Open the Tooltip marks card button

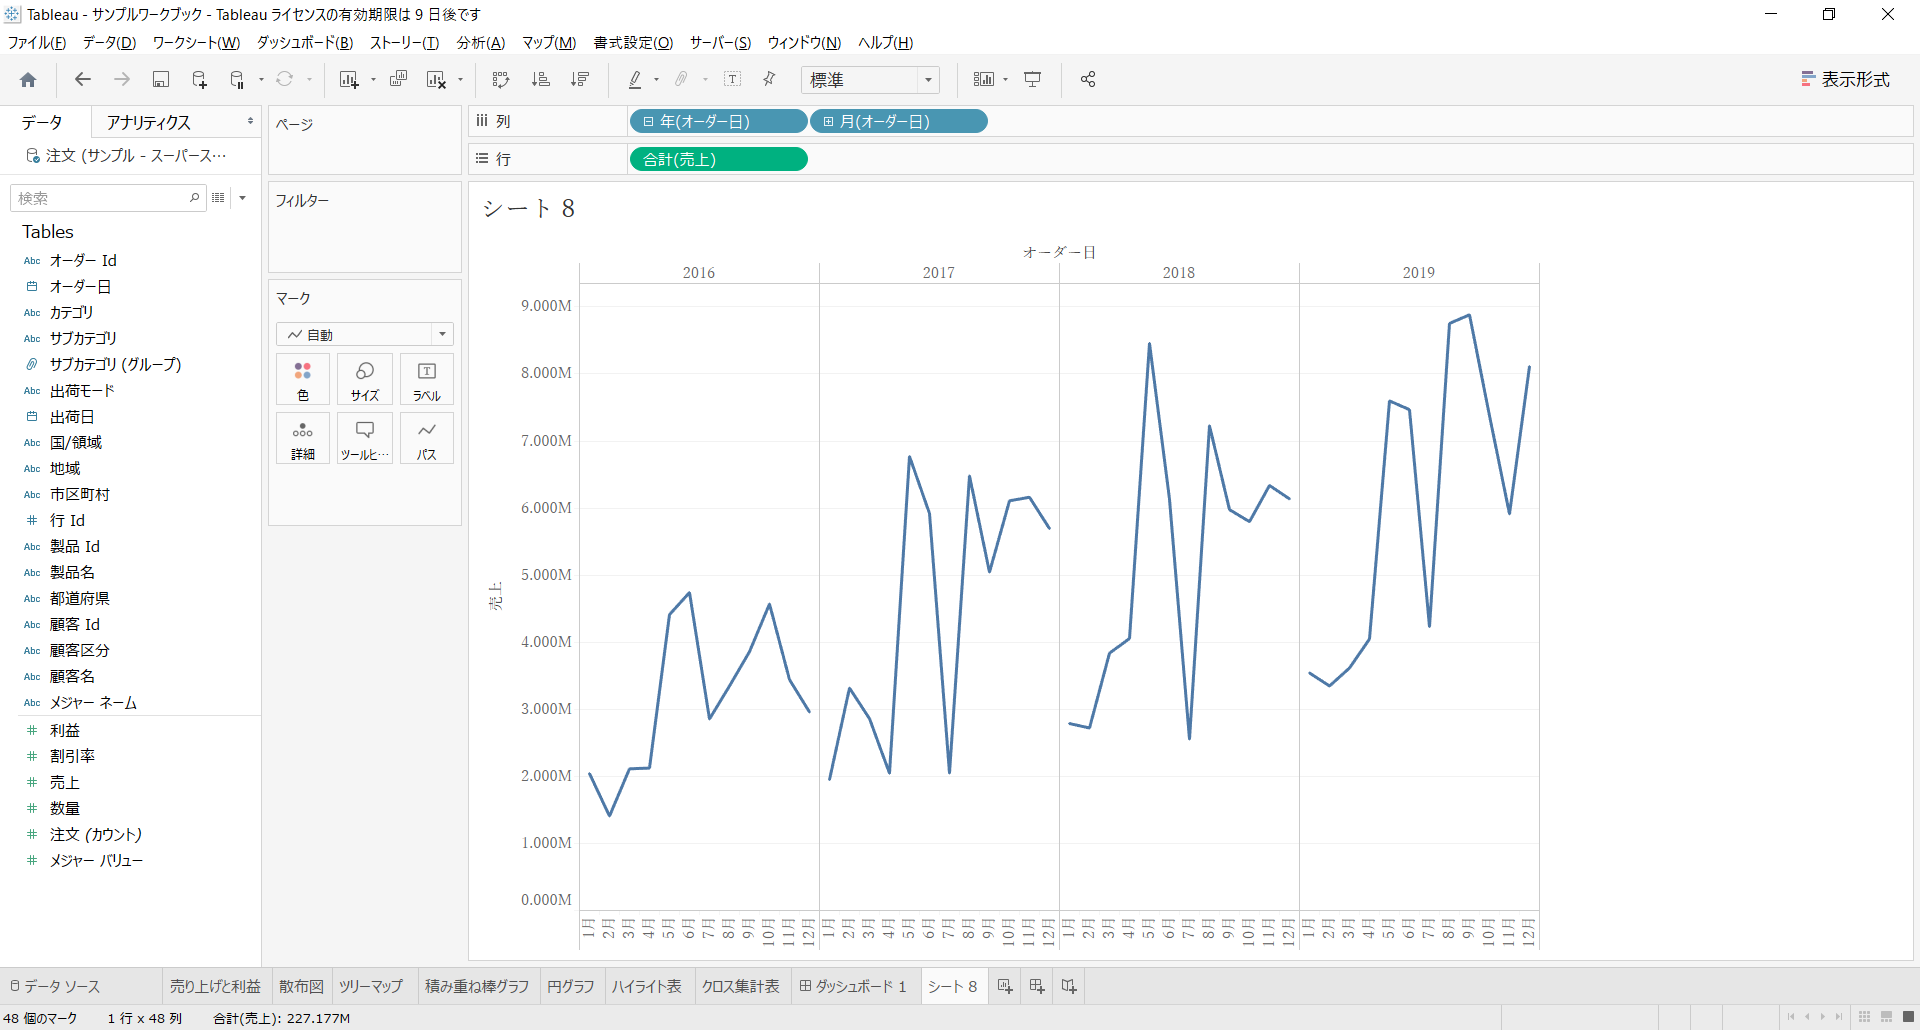[365, 439]
